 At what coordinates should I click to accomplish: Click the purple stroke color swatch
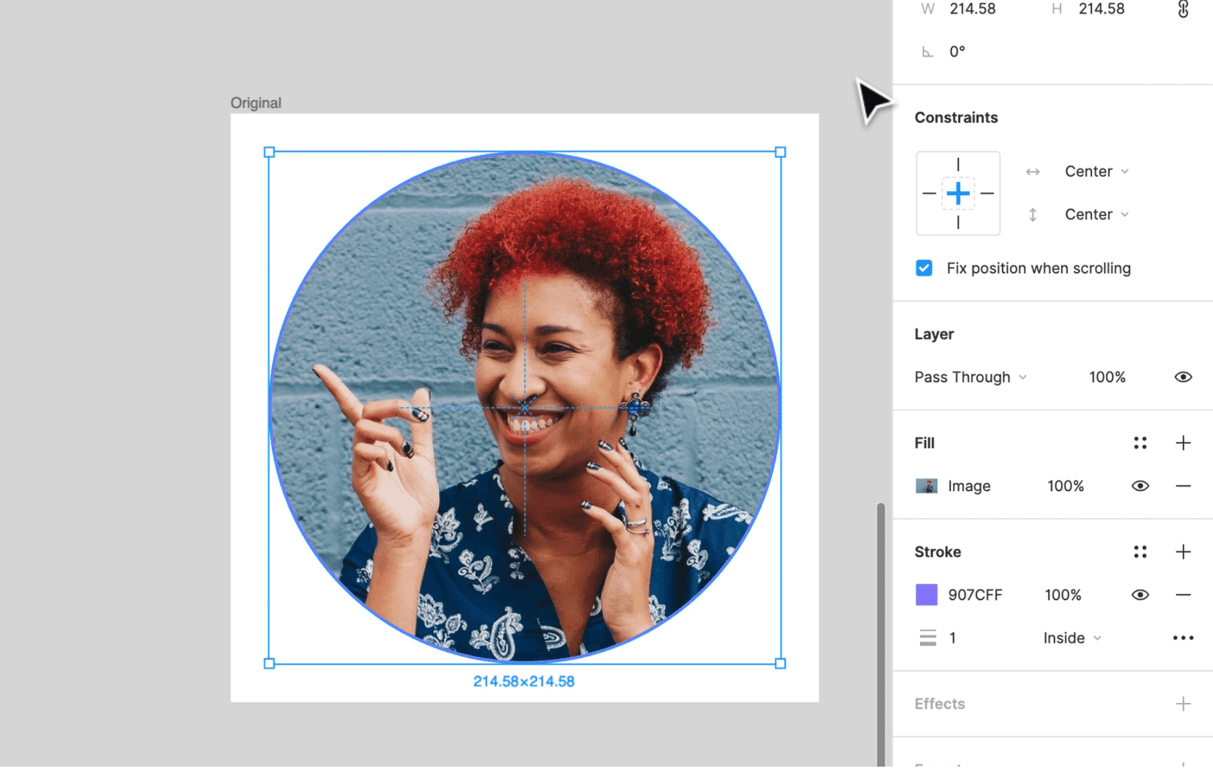pos(927,595)
